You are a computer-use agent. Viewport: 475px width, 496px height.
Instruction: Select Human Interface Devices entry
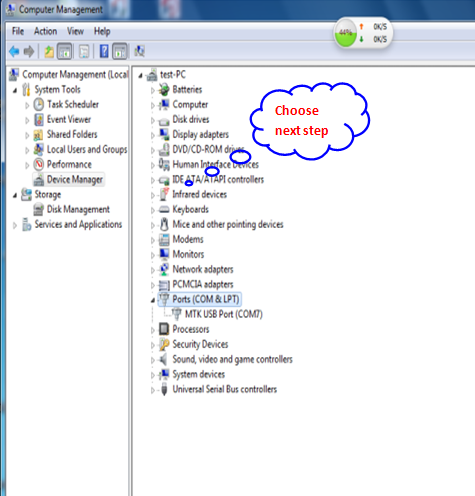pyautogui.click(x=215, y=164)
